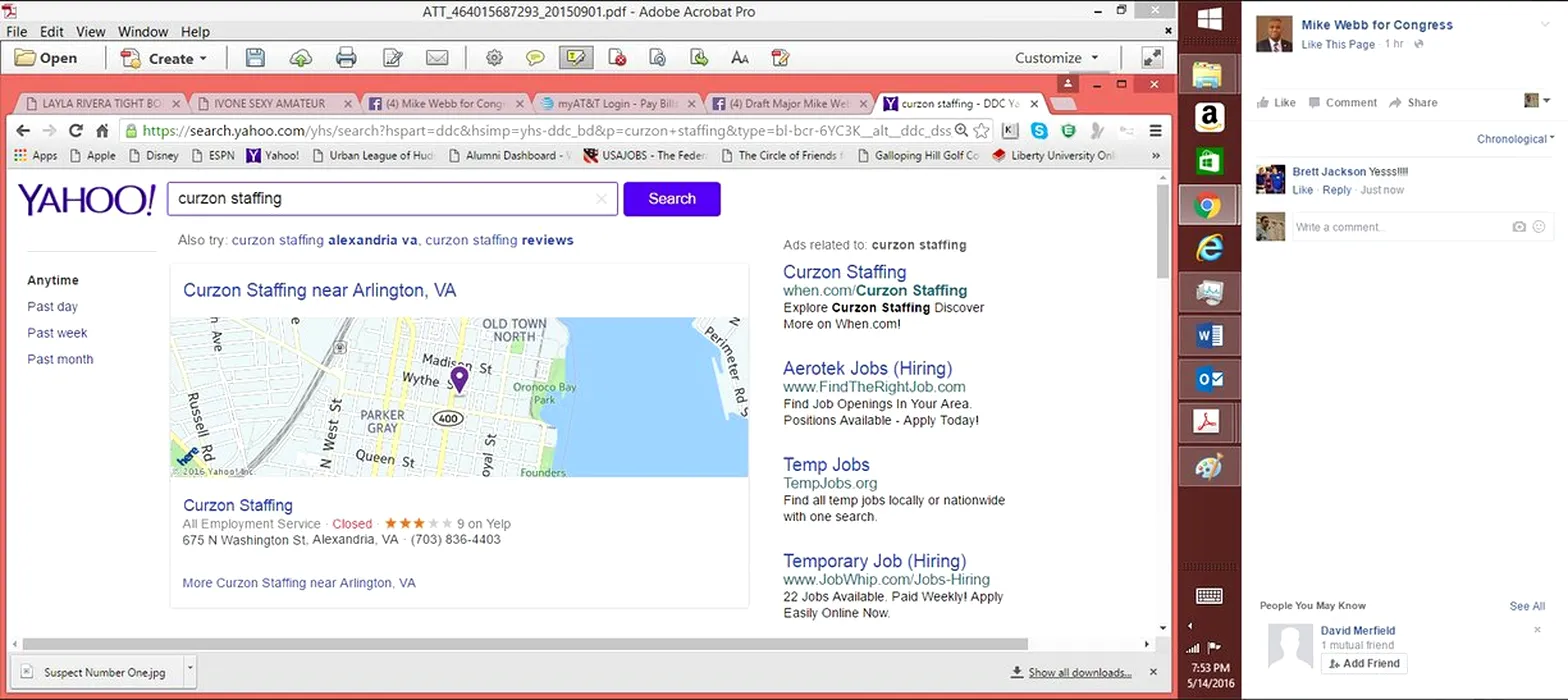Open the View menu
This screenshot has width=1568, height=700.
(x=90, y=32)
